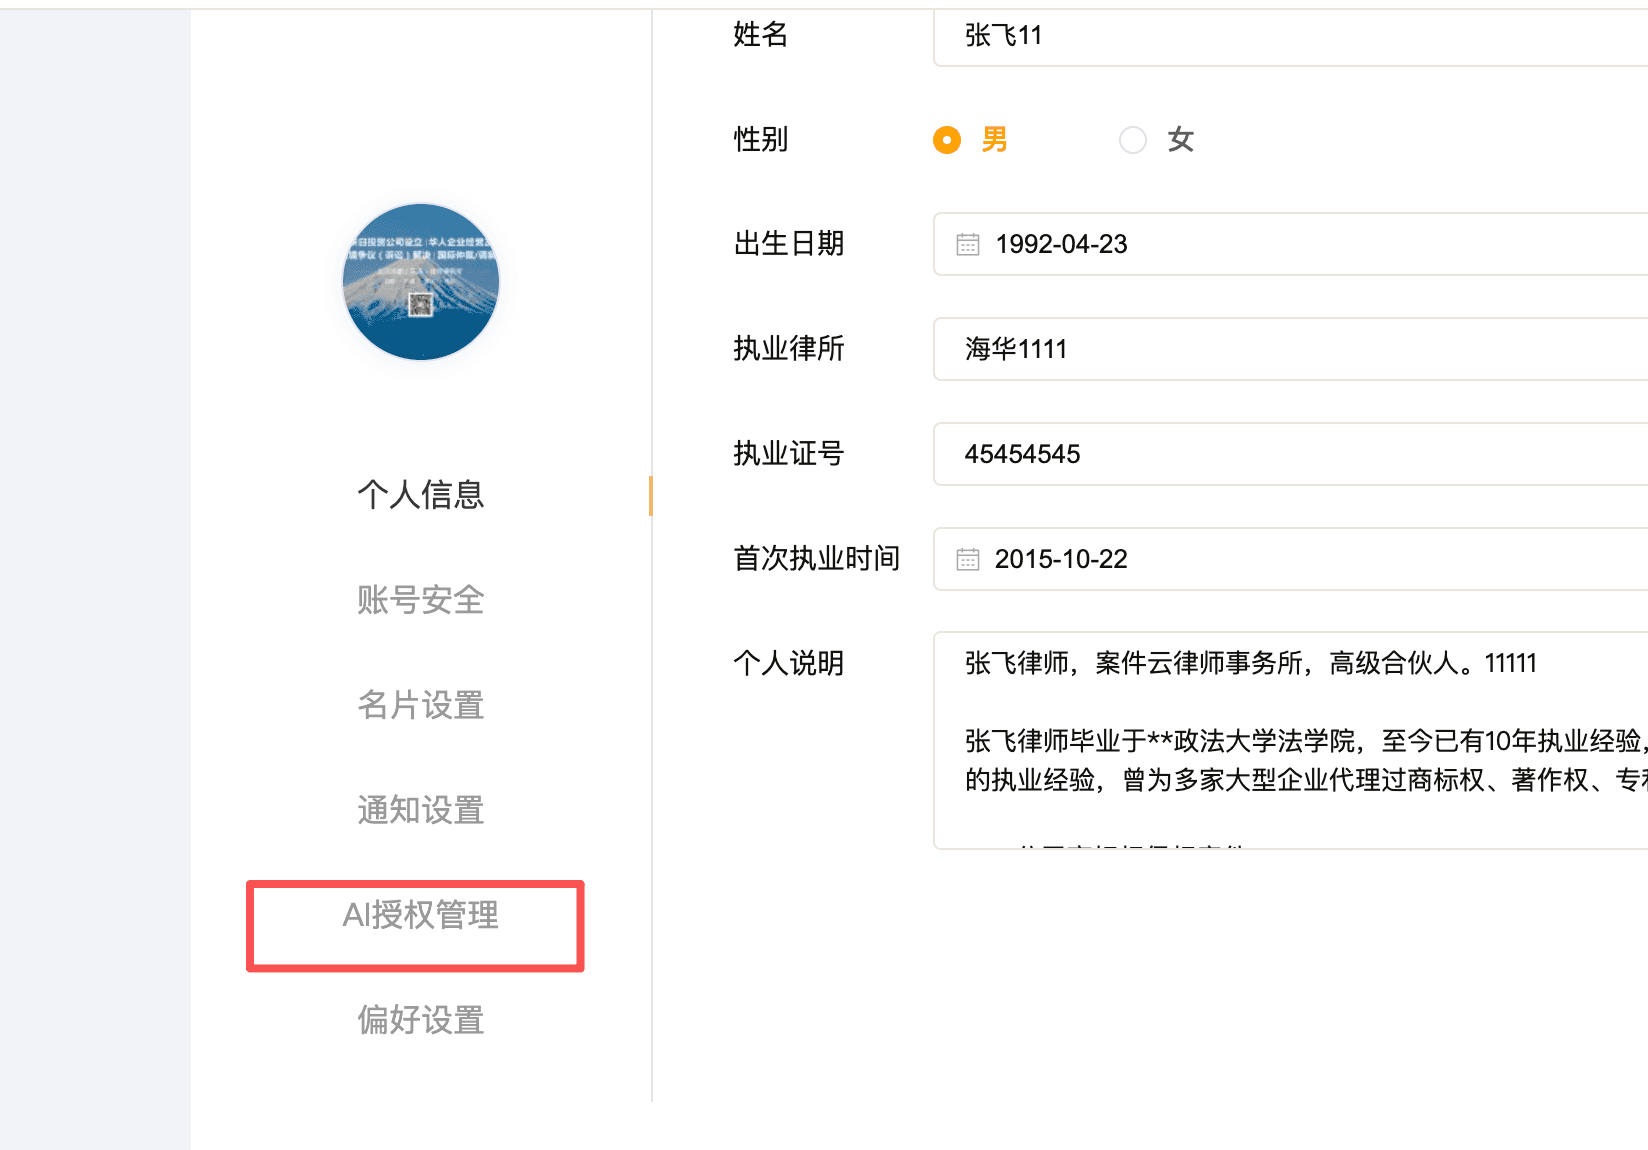
Task: Click the 出生日期 field label
Action: pyautogui.click(x=789, y=243)
